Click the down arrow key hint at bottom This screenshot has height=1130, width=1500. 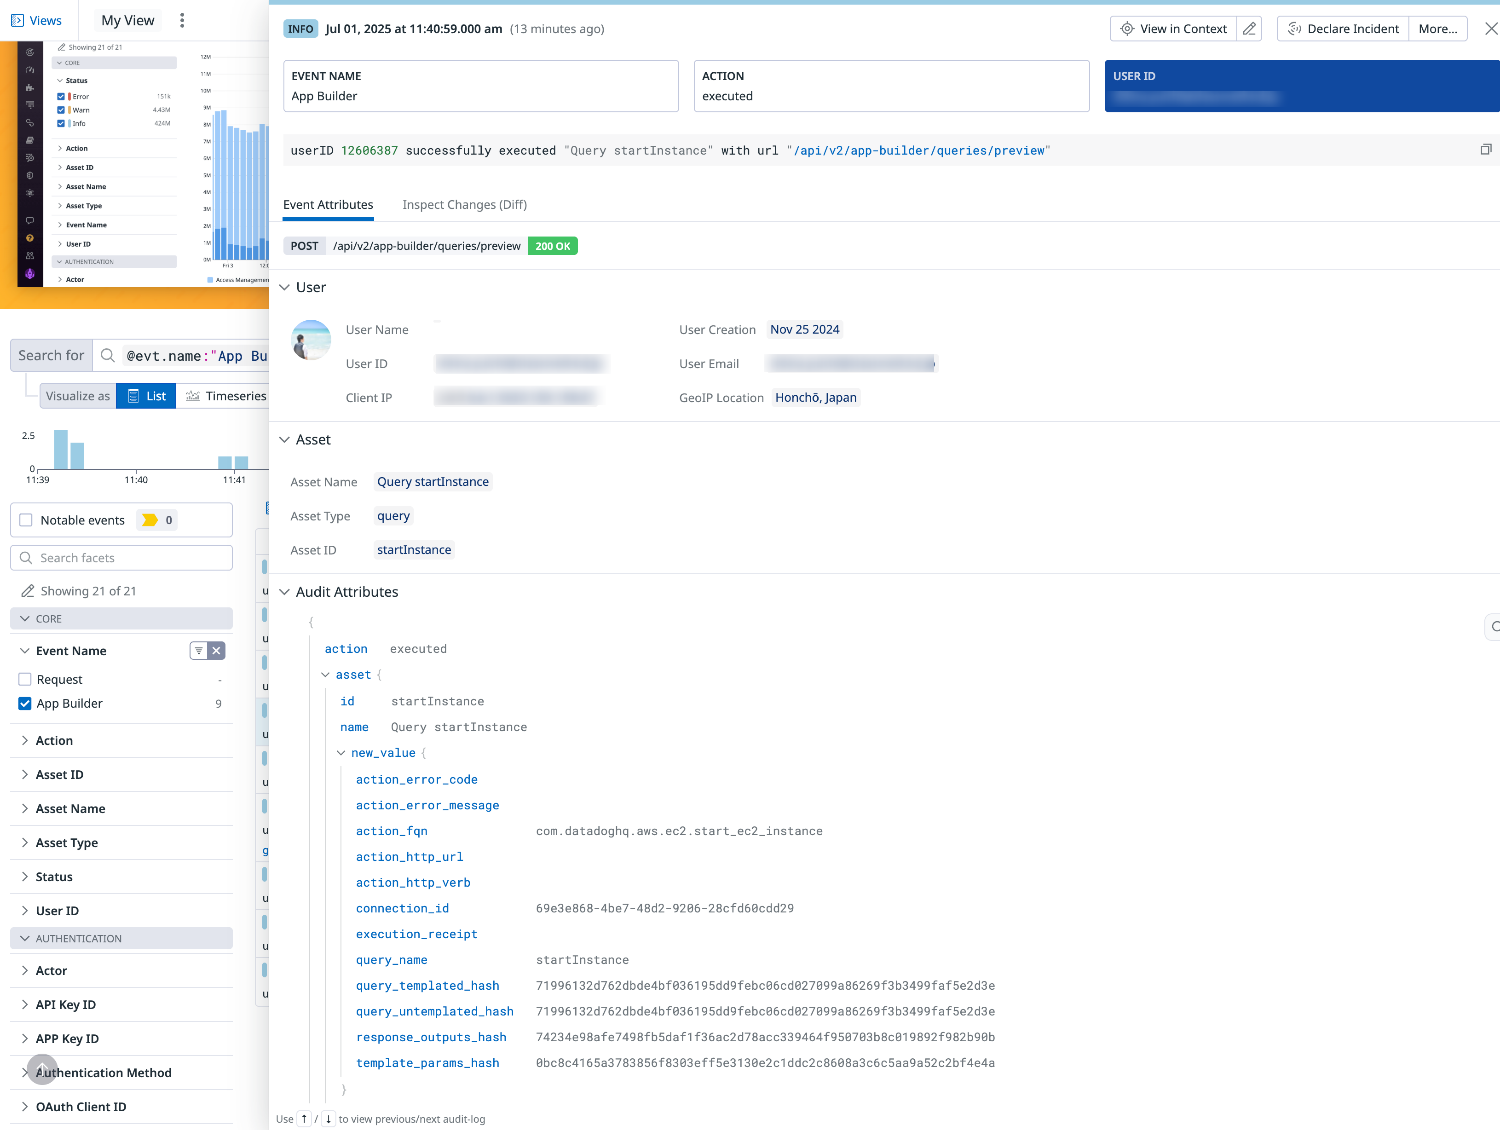point(328,1119)
